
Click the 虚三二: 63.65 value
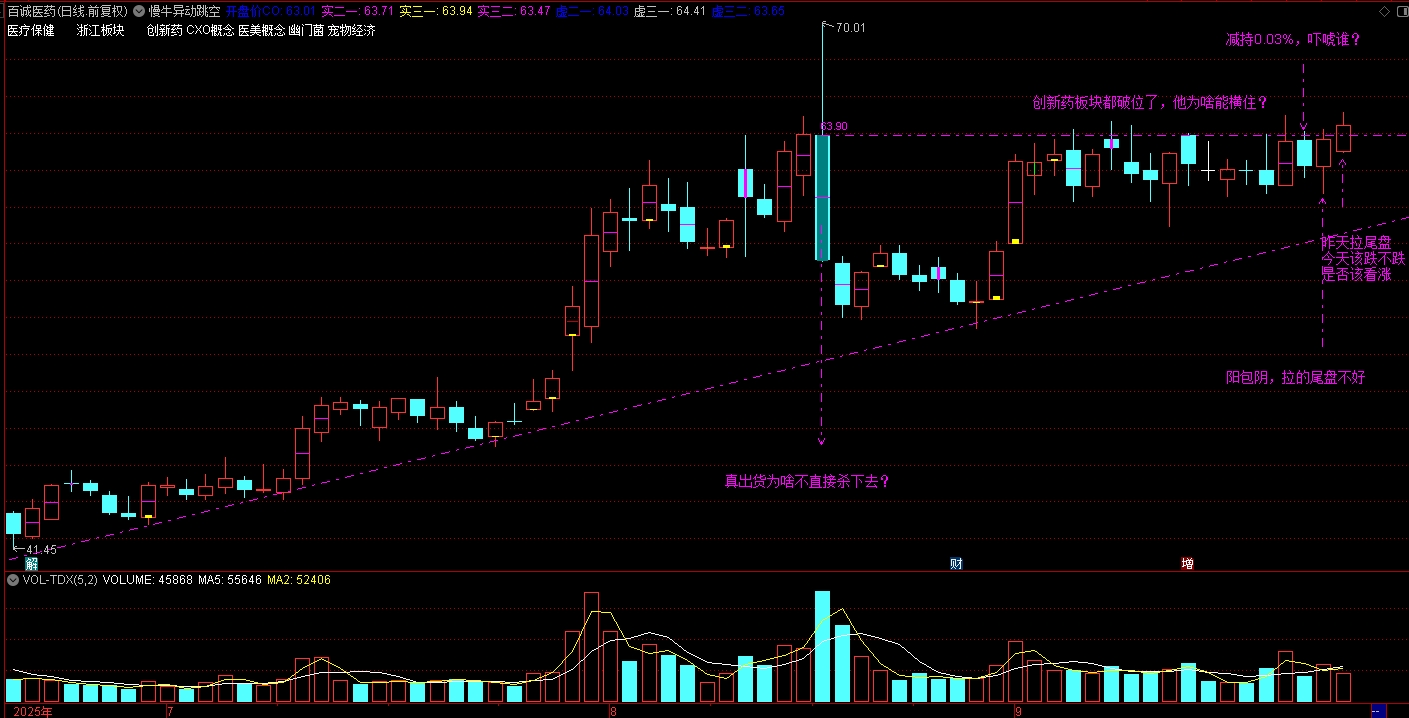pos(748,11)
